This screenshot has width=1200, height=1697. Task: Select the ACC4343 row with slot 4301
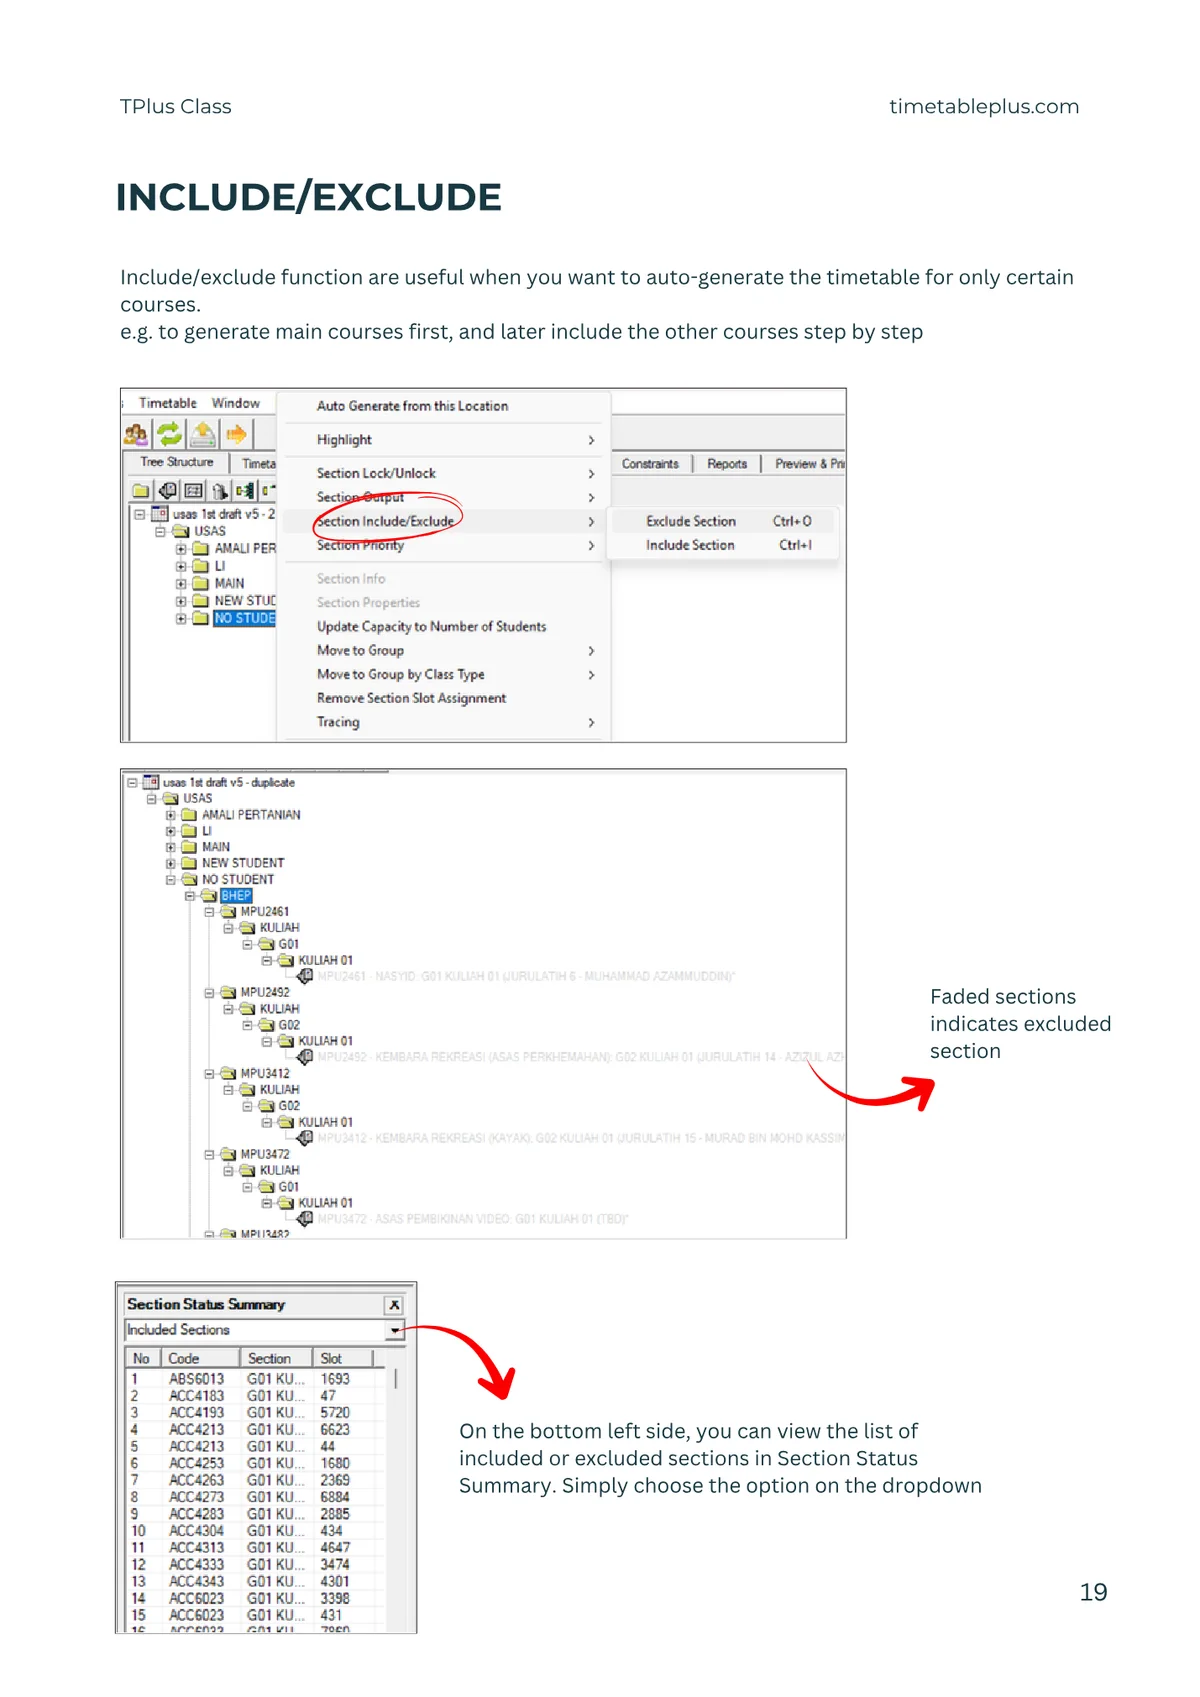click(255, 1581)
